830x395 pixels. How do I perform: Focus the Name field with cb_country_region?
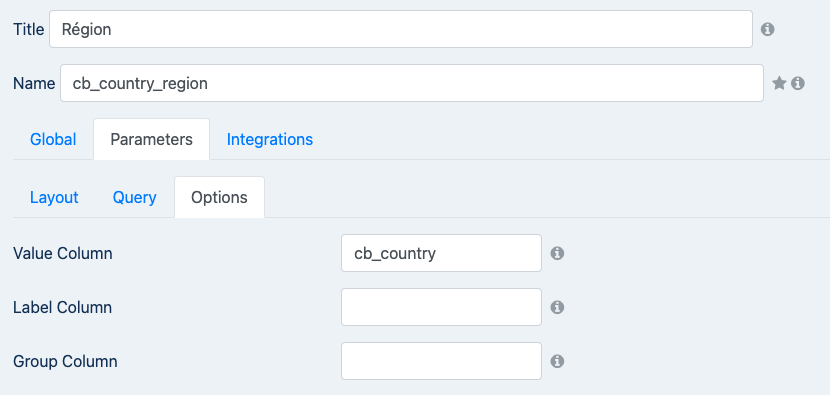click(x=412, y=83)
